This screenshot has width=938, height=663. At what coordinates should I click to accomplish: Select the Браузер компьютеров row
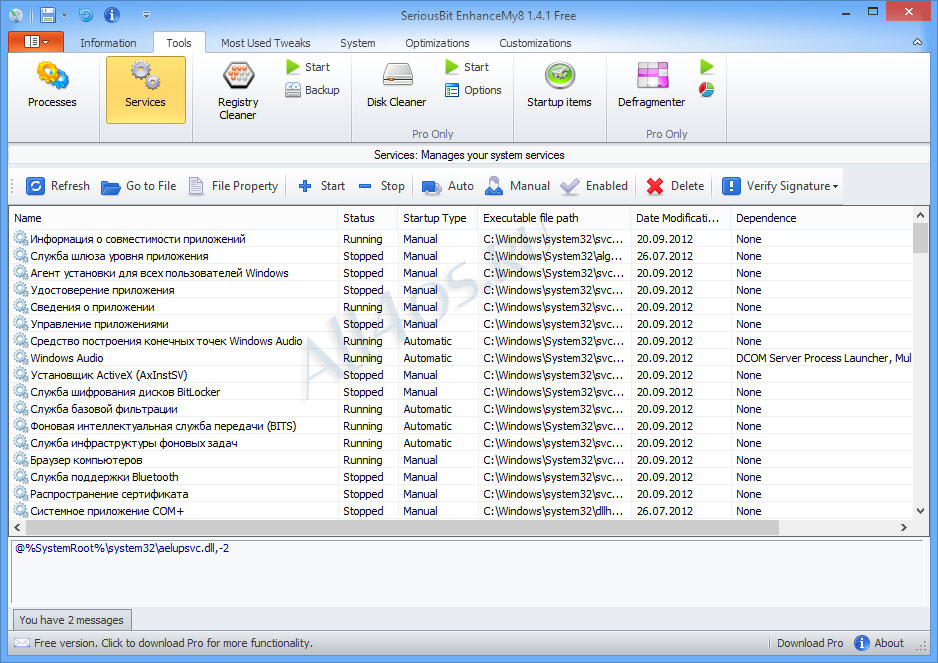462,460
